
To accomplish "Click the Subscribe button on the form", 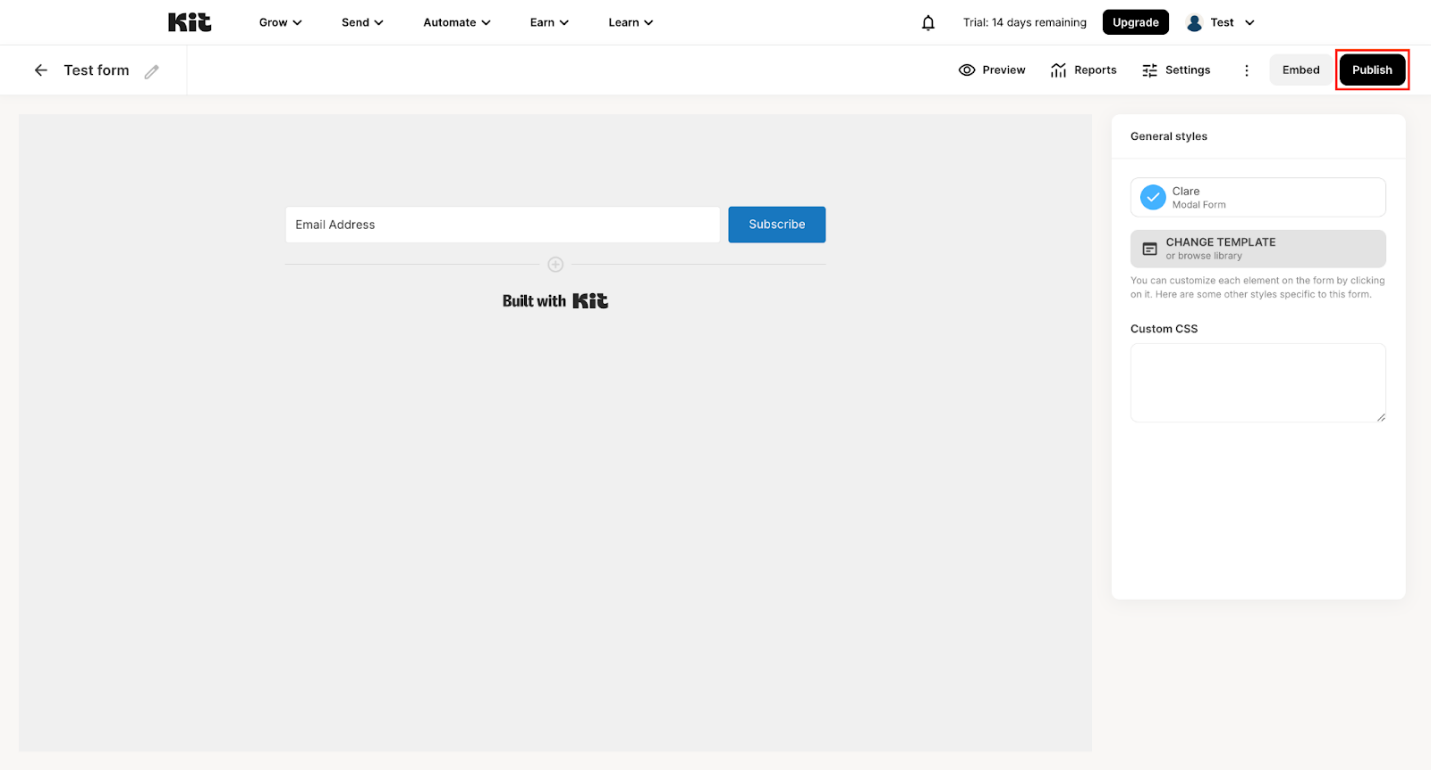I will (777, 224).
